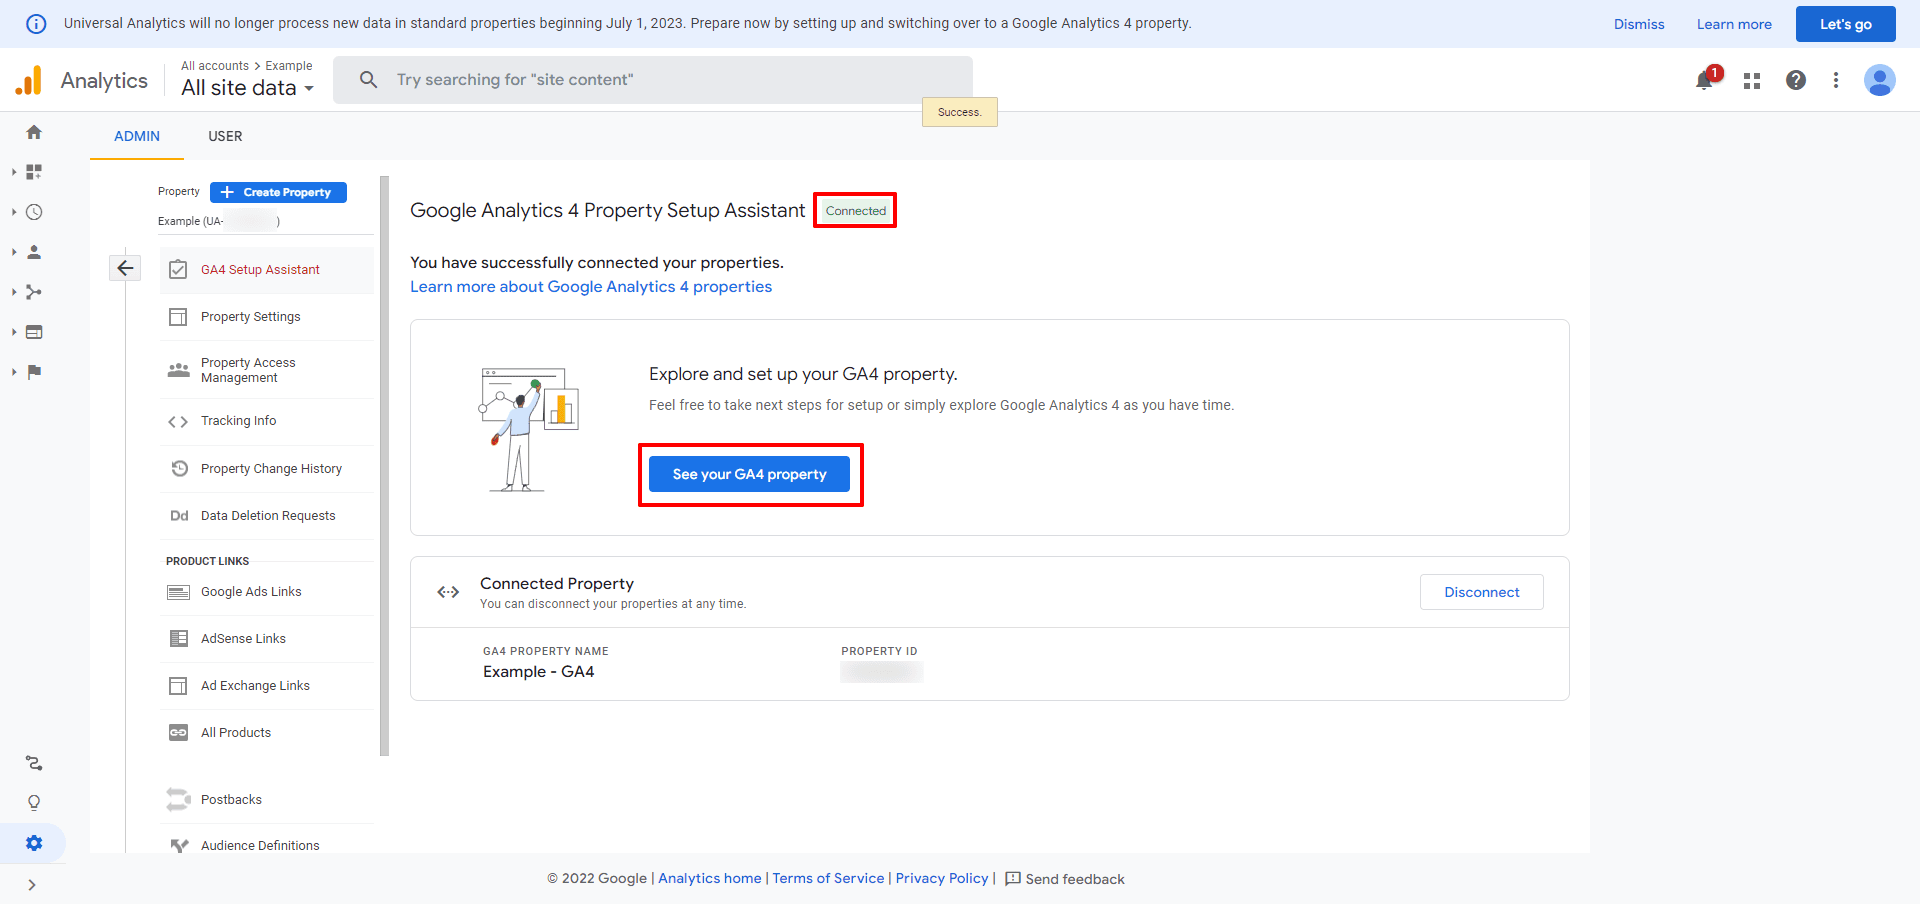Open Conversions flag icon in sidebar

coord(34,372)
